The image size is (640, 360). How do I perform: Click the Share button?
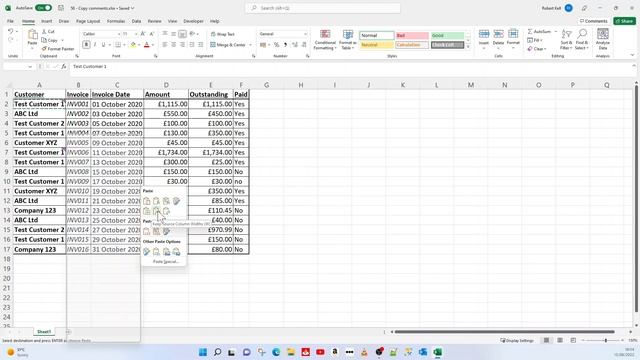(x=625, y=21)
